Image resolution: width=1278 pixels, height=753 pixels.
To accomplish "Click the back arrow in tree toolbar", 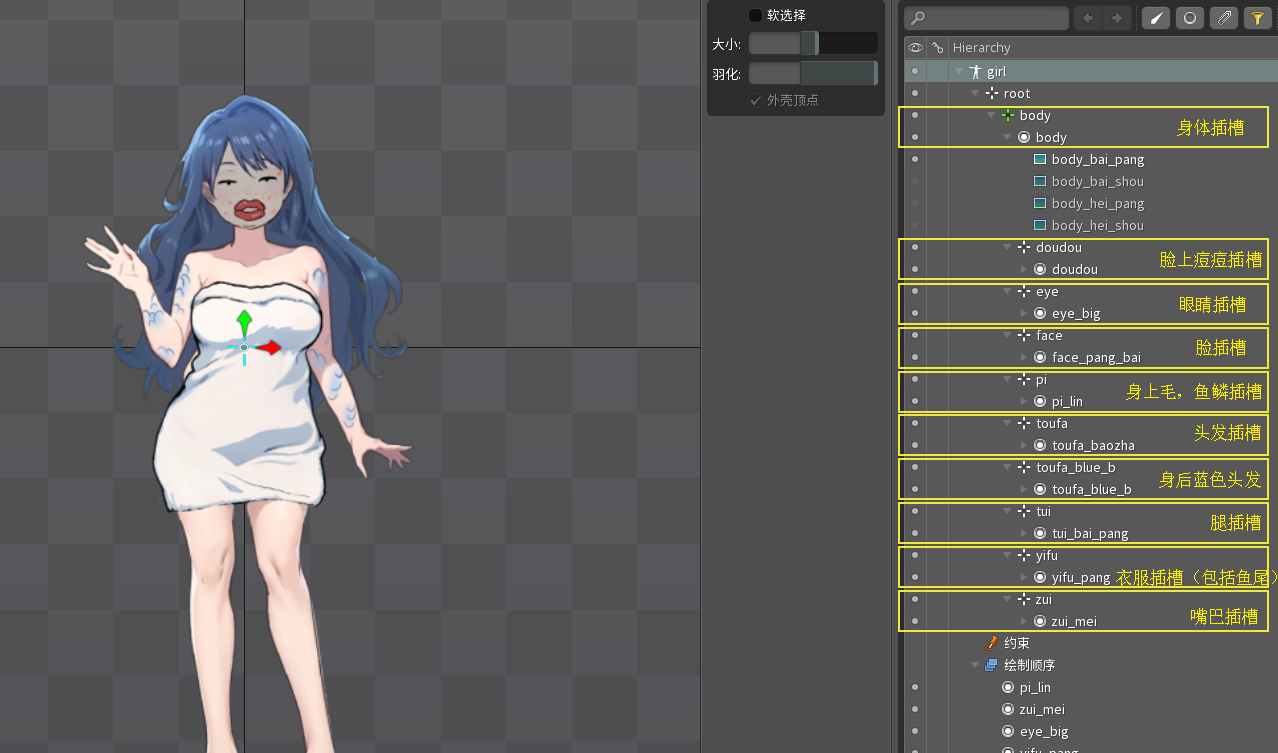I will click(x=1087, y=18).
